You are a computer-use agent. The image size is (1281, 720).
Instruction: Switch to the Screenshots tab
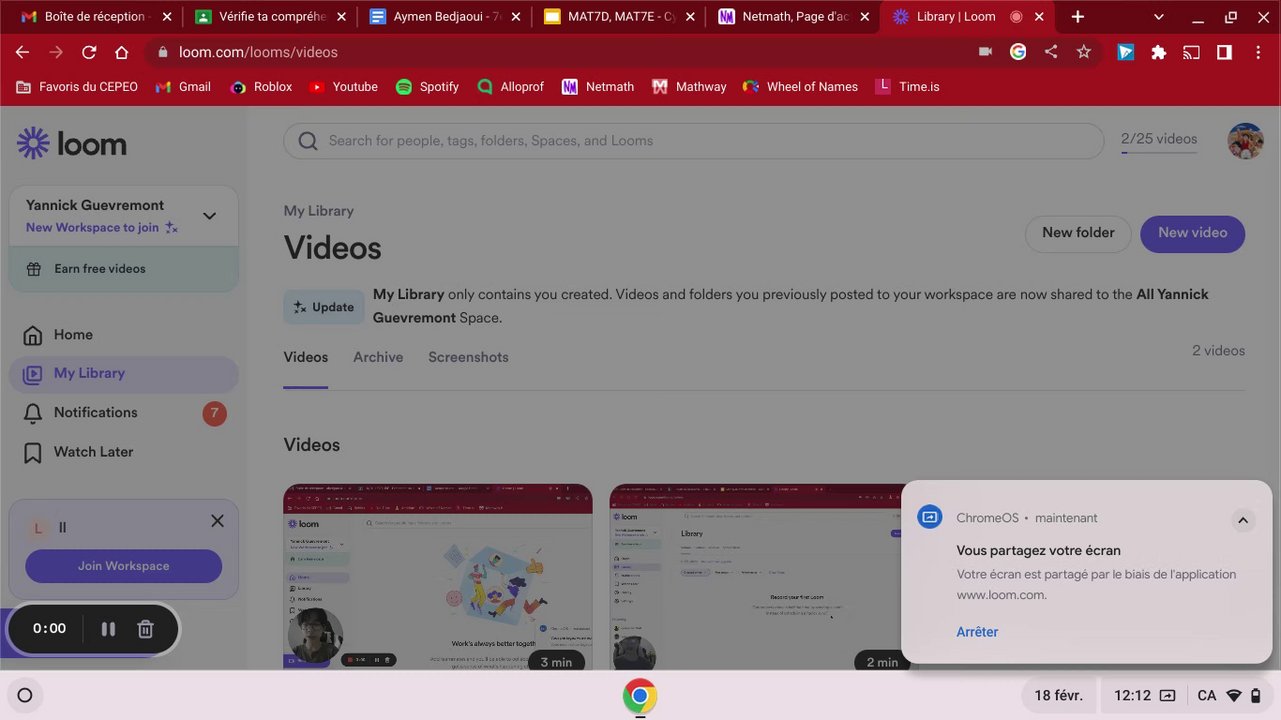pos(468,357)
